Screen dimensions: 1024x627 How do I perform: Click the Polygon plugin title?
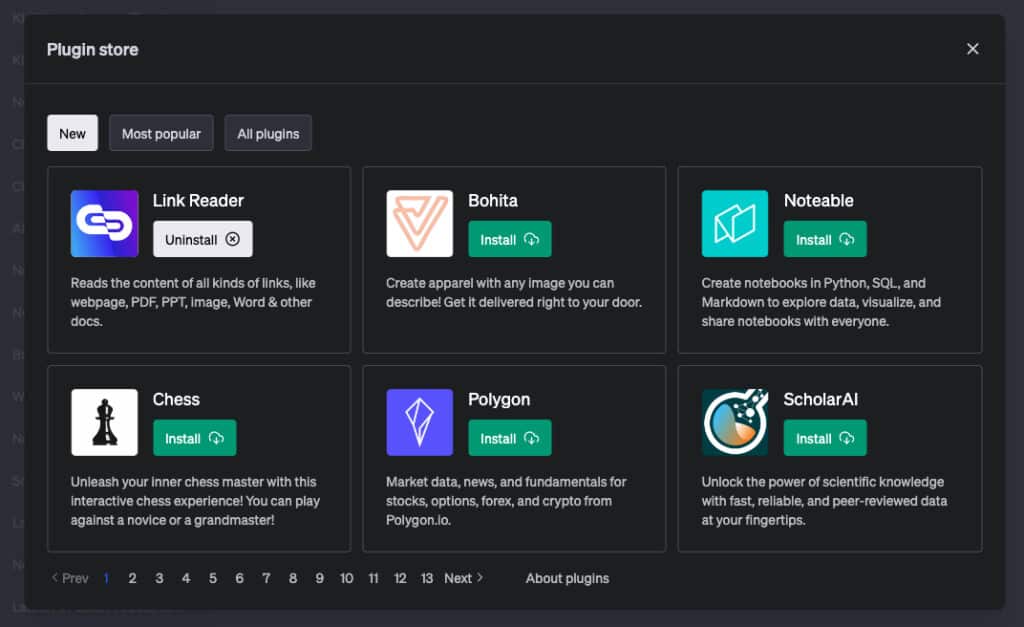(x=499, y=399)
